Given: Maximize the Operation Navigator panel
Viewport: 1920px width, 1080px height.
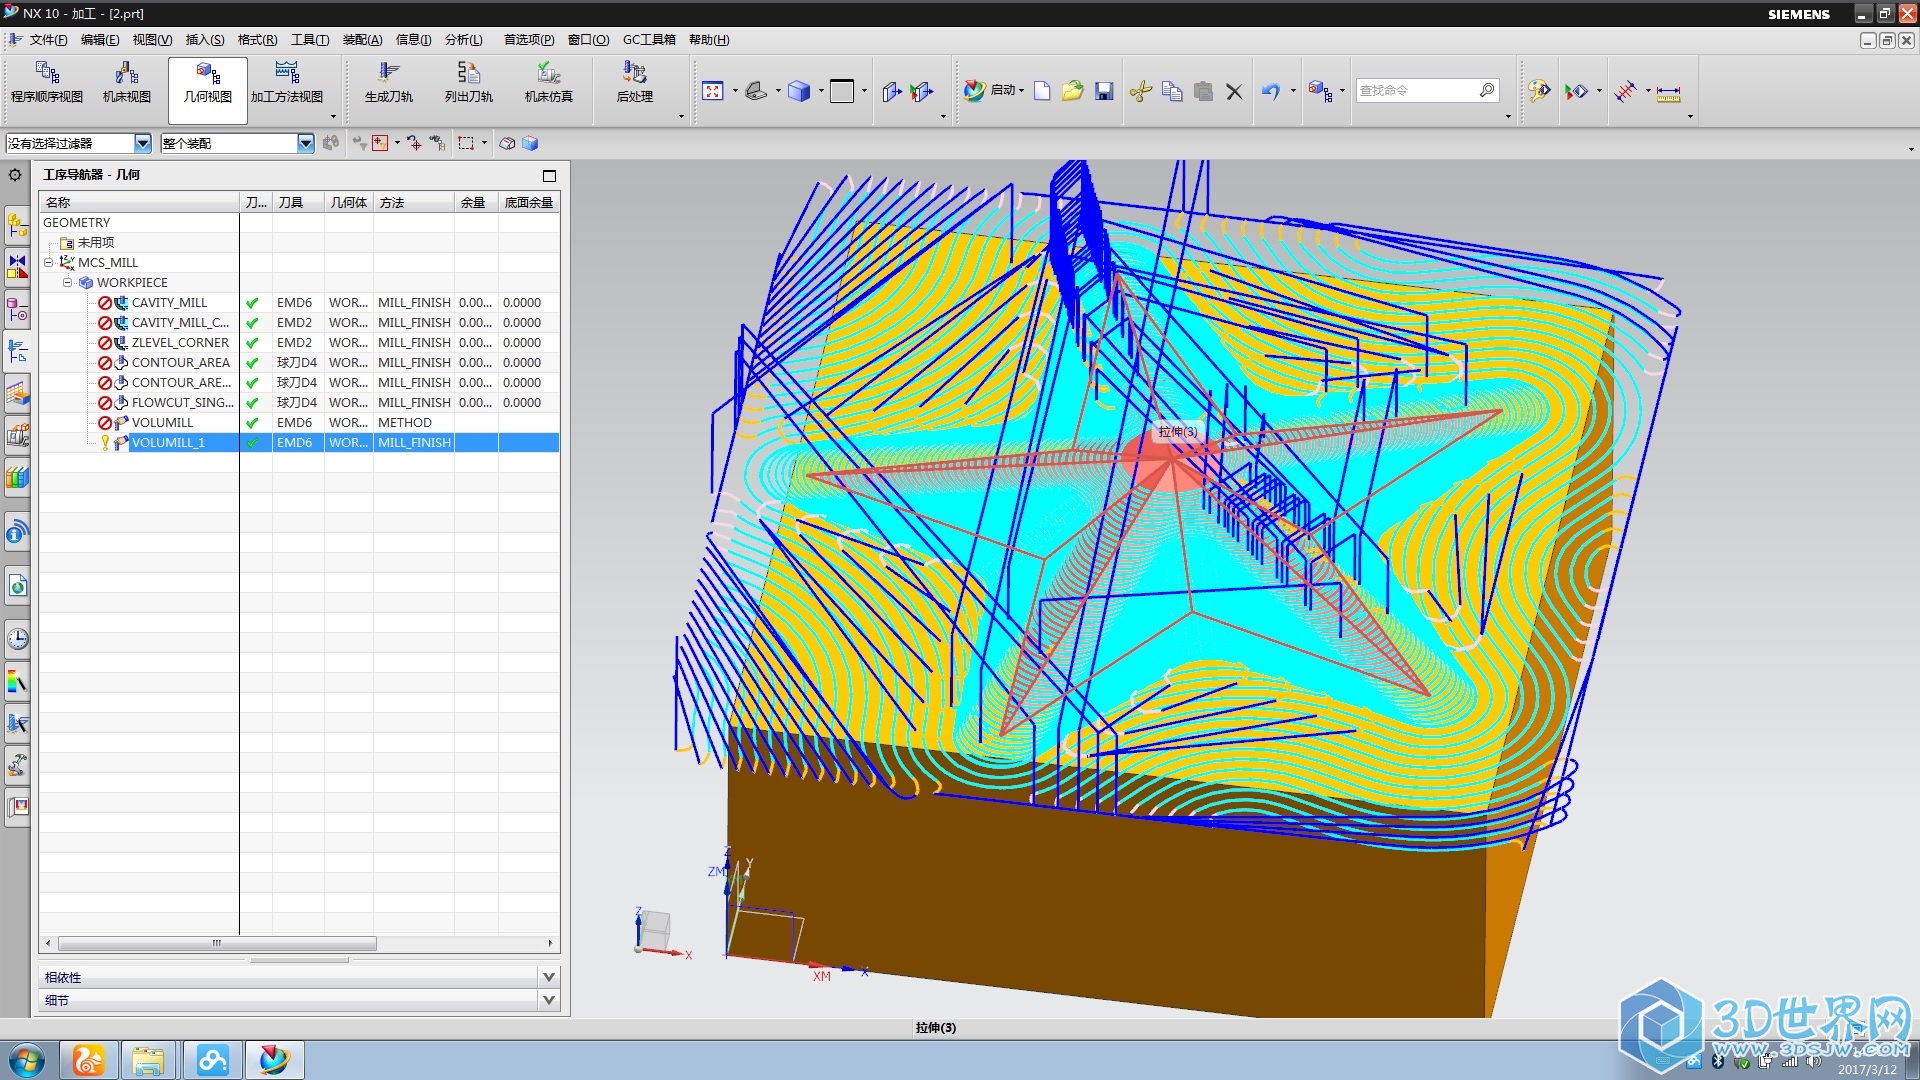Looking at the screenshot, I should click(549, 175).
